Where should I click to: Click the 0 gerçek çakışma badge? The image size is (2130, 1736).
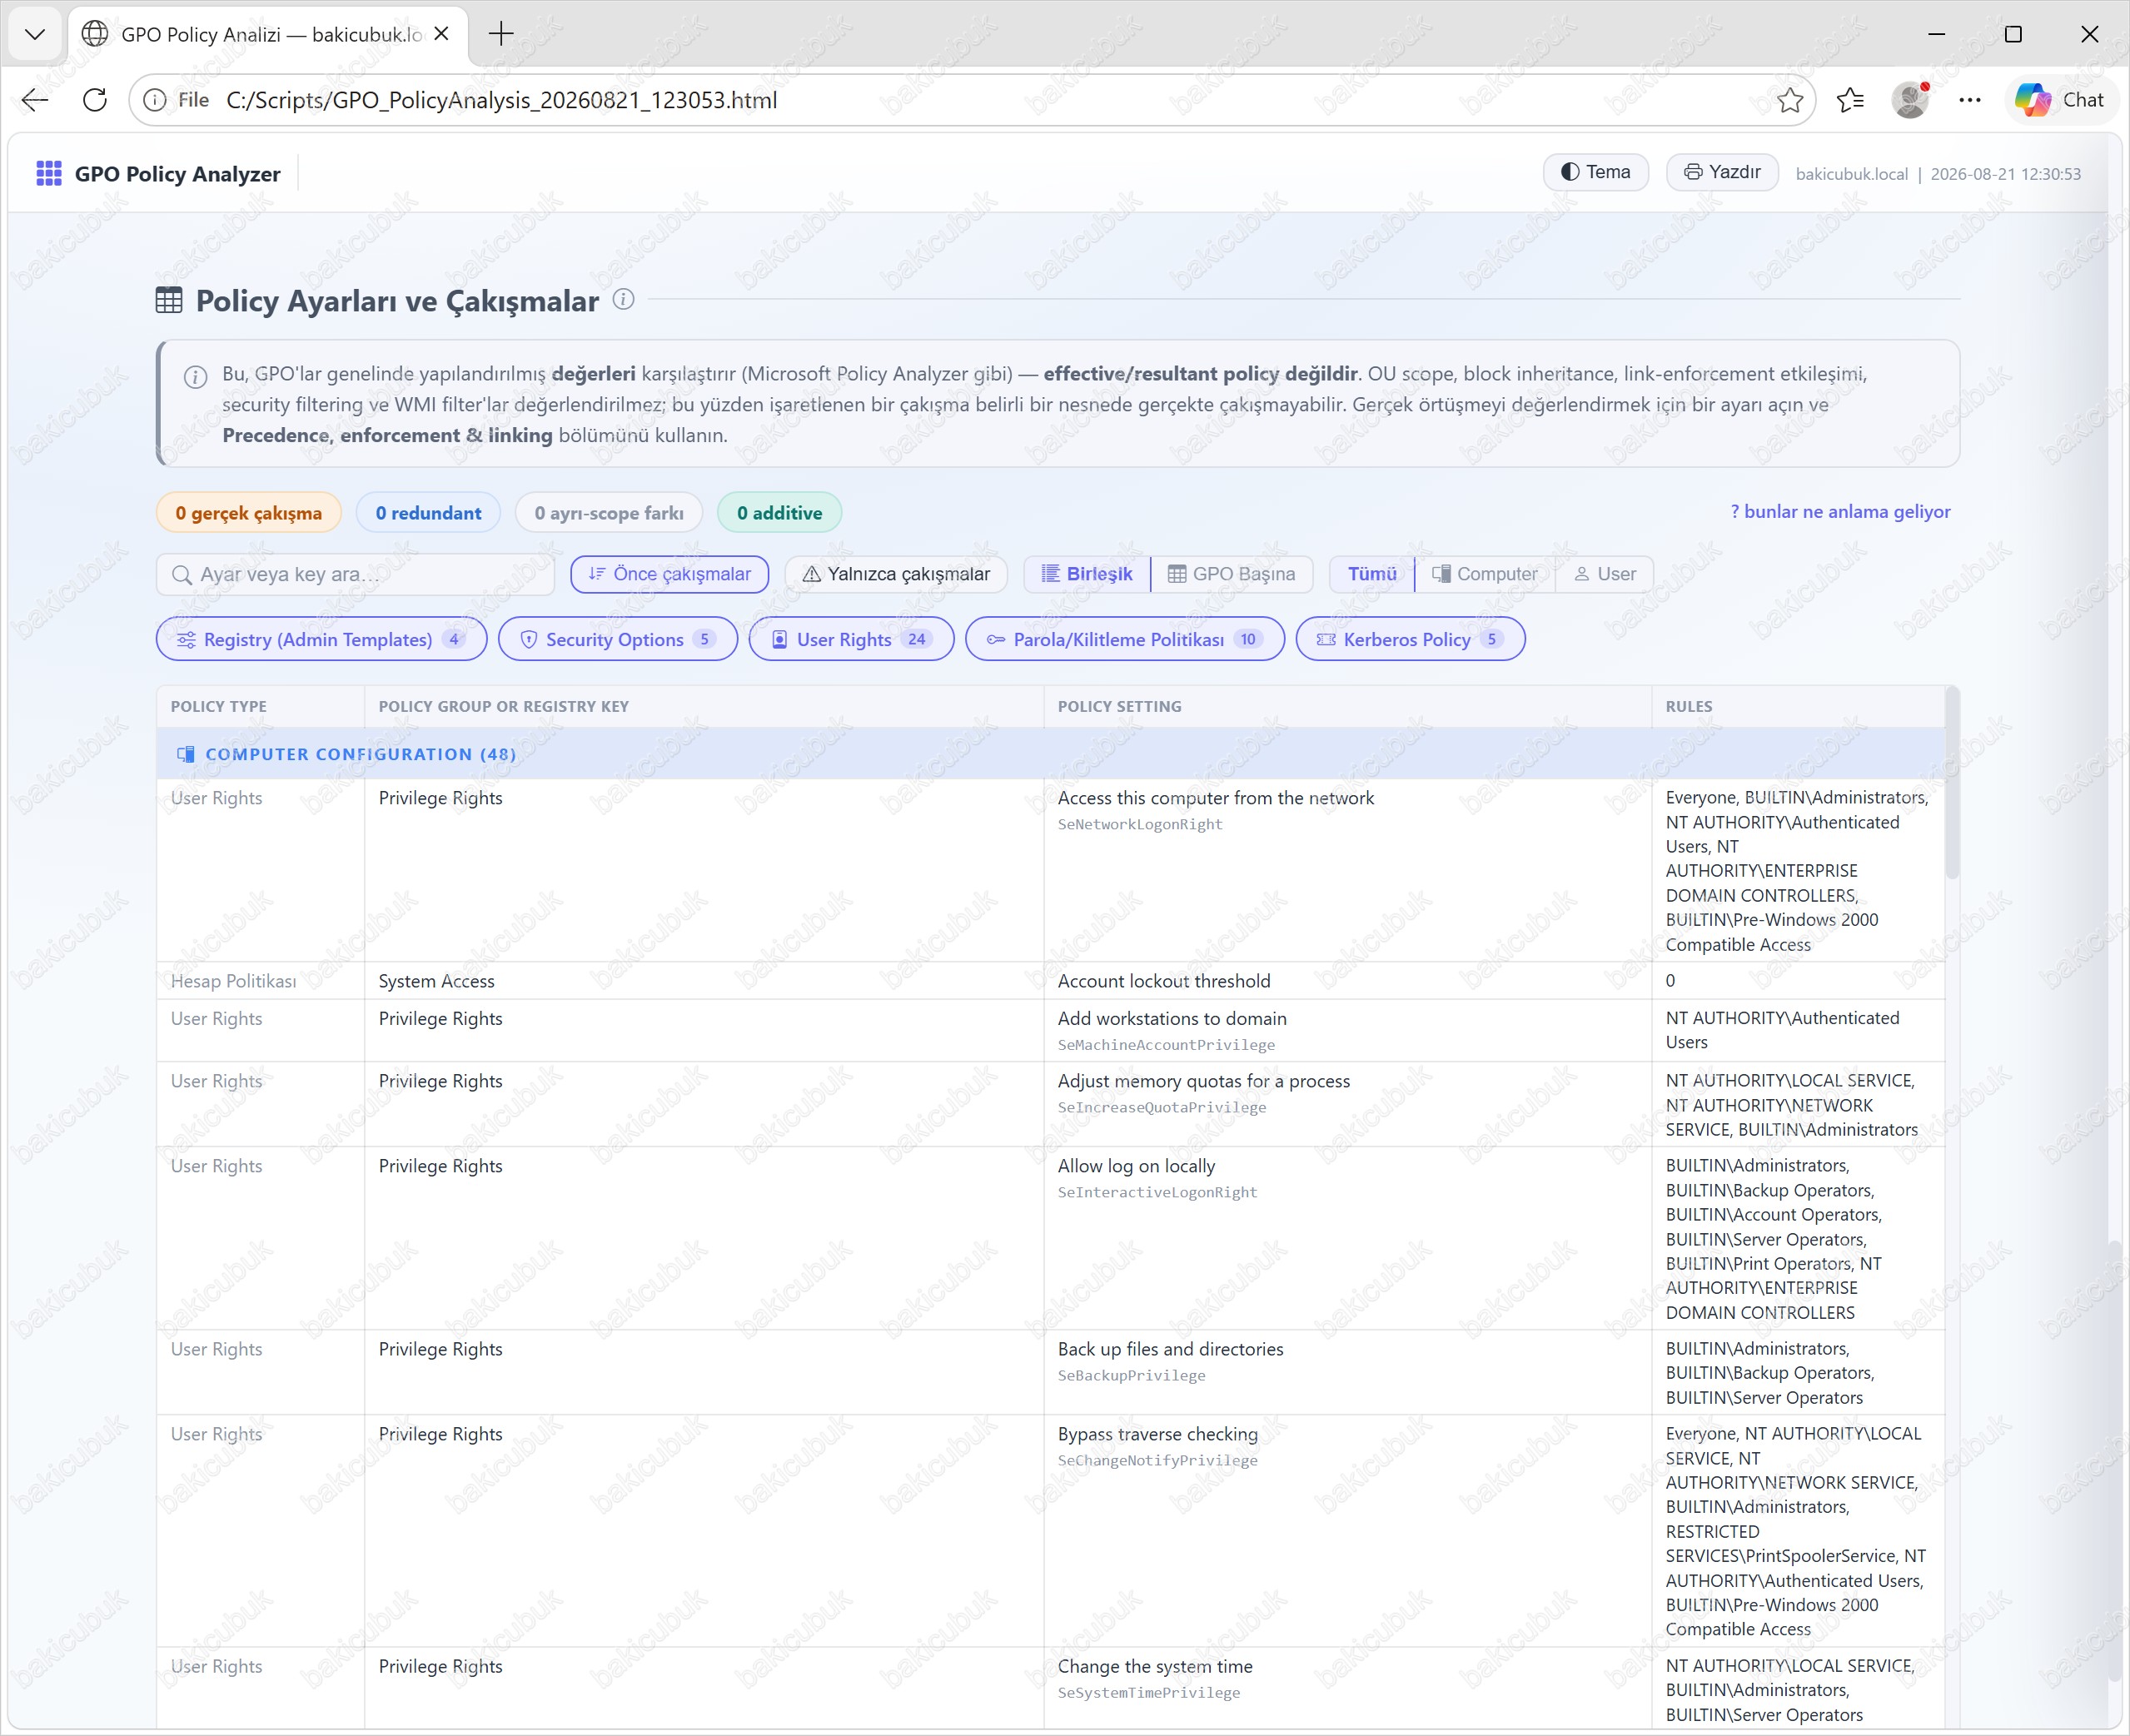click(249, 513)
